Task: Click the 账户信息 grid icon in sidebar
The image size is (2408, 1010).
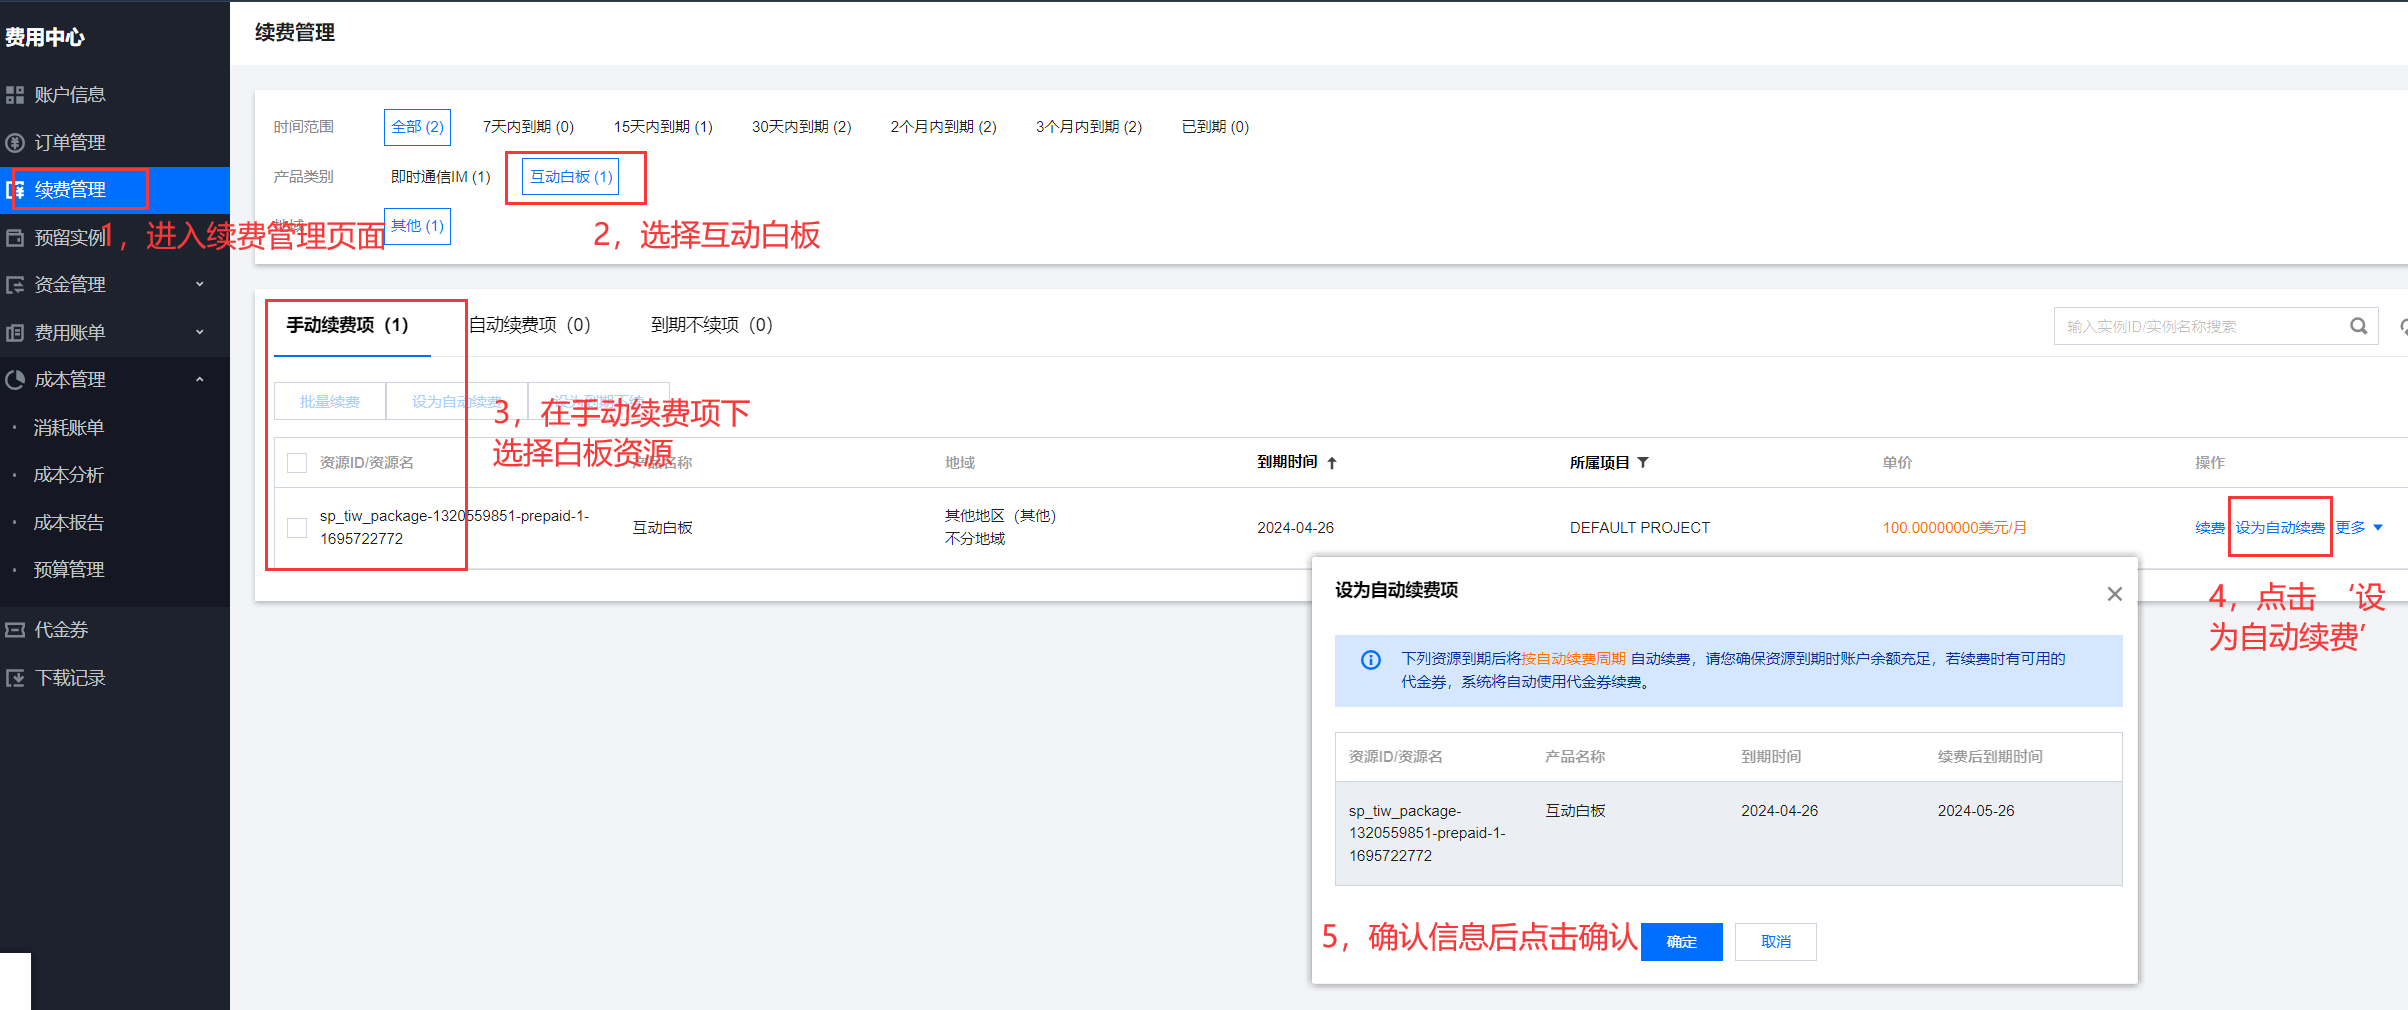Action: (15, 95)
